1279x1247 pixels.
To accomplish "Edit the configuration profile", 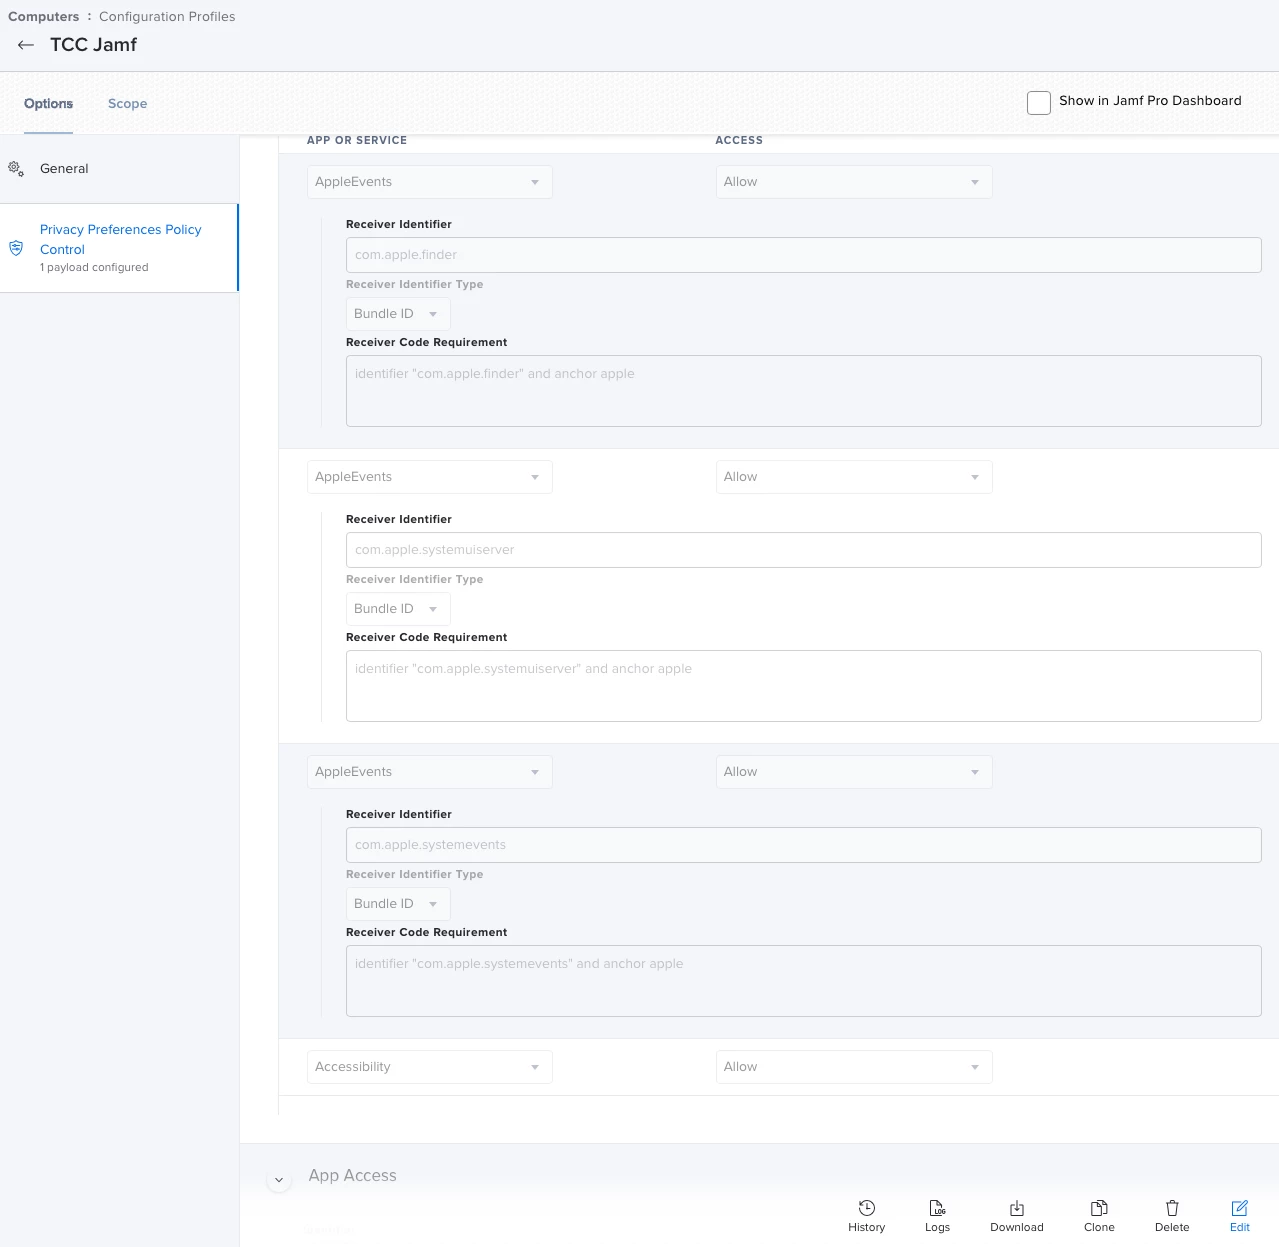I will (1240, 1217).
